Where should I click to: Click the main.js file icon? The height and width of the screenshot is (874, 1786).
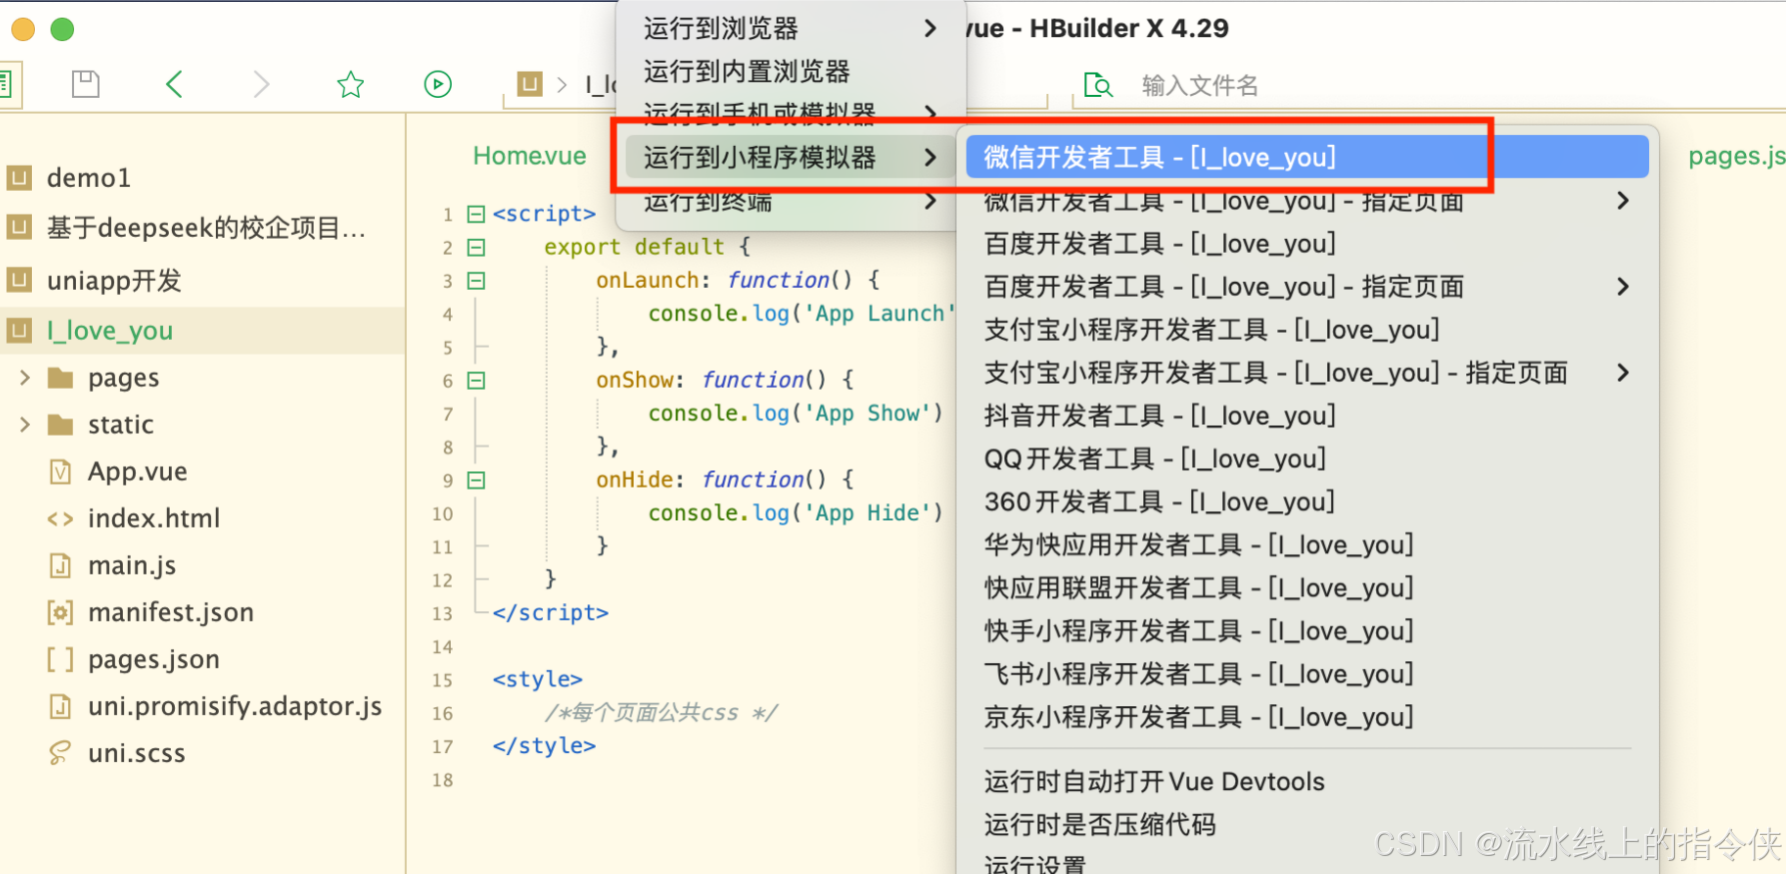coord(61,565)
